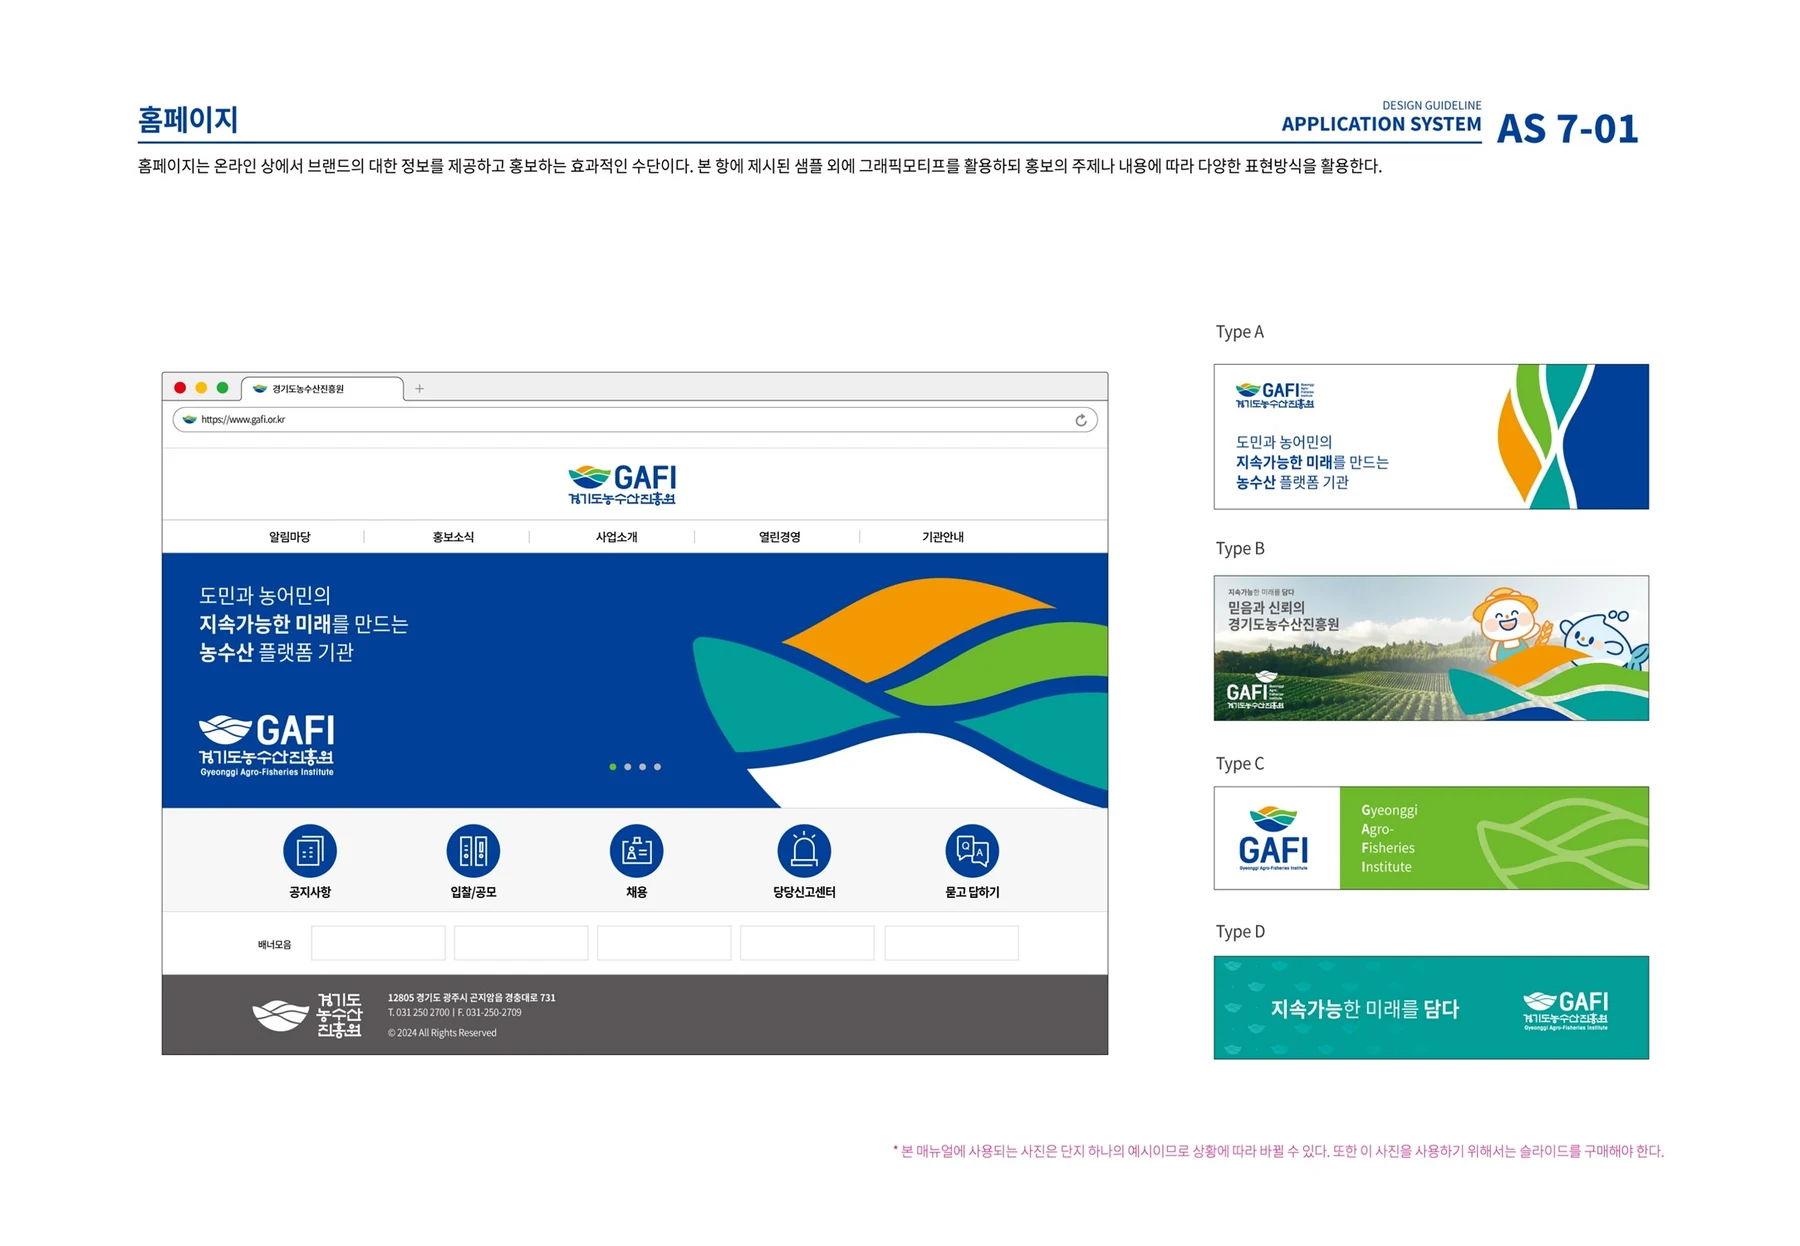Open the 기관안내 menu
Viewport: 1800px width, 1246px height.
click(x=943, y=537)
